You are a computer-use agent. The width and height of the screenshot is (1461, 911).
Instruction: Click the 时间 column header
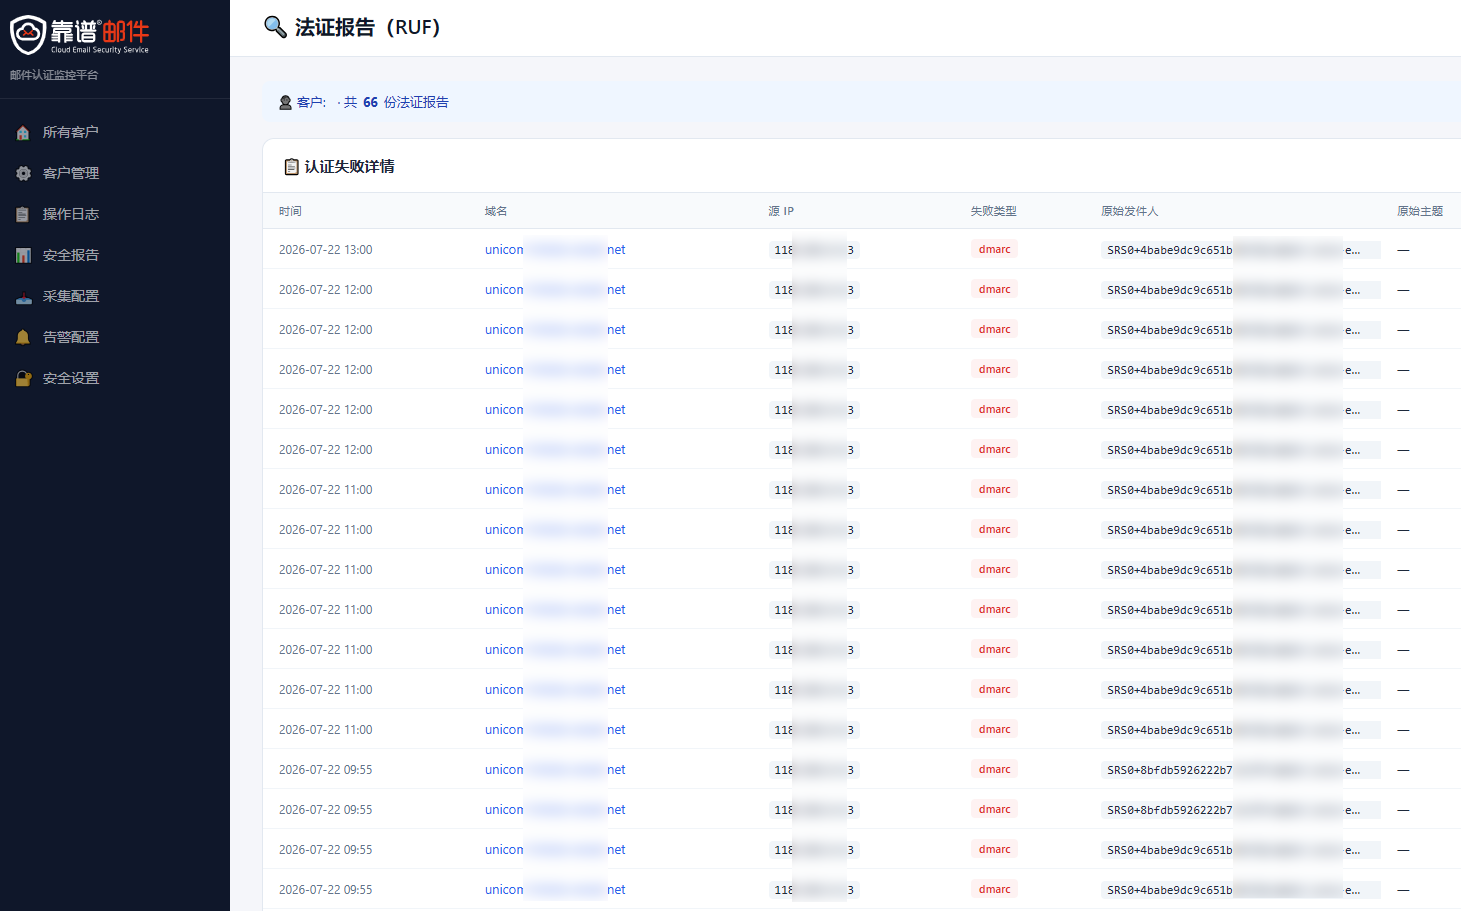(x=290, y=211)
